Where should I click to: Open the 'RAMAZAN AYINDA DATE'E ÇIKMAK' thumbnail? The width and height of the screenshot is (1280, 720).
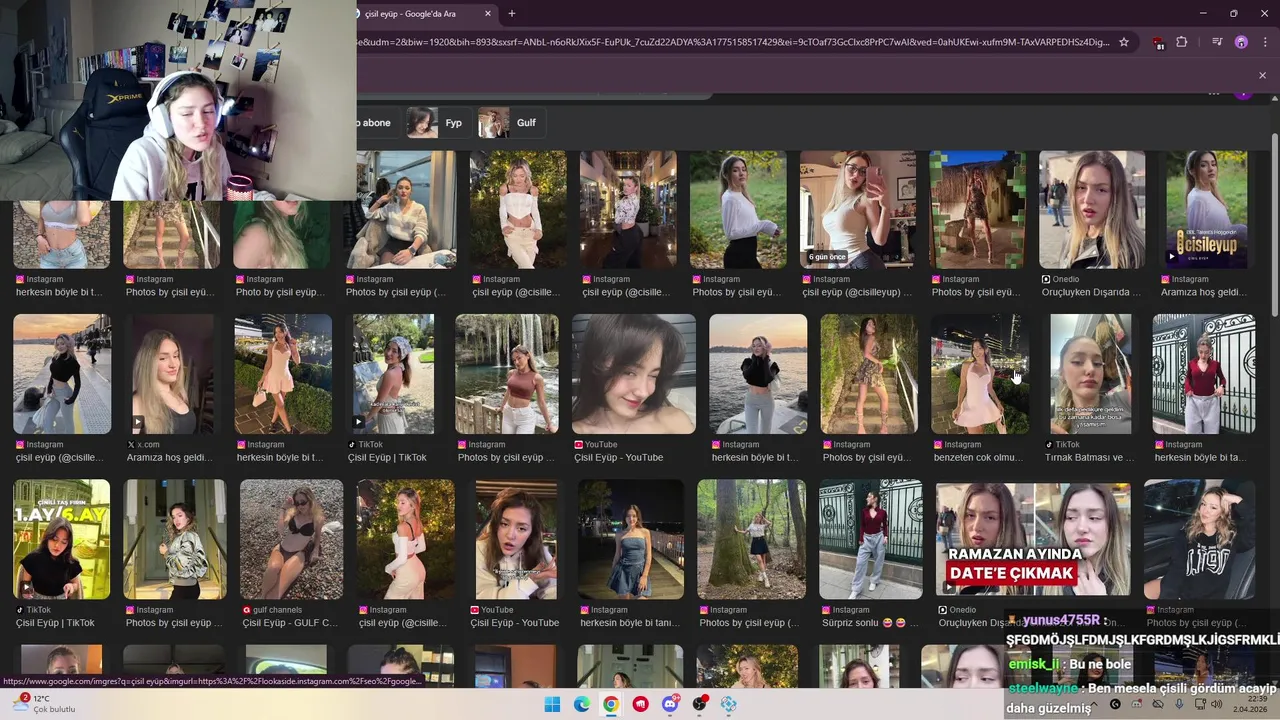pyautogui.click(x=1033, y=539)
